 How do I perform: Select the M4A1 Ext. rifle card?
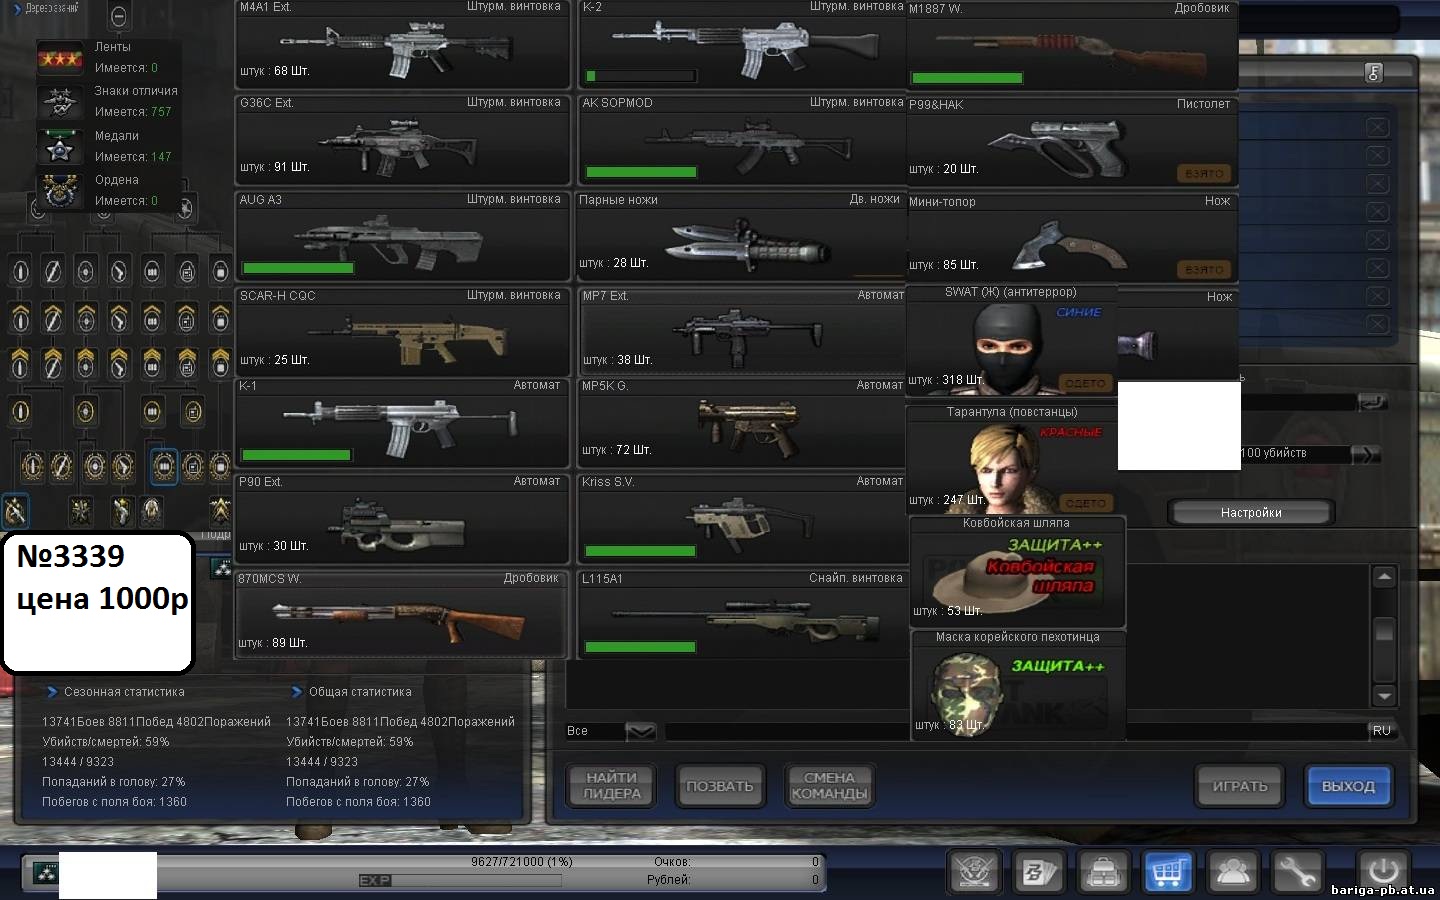click(402, 44)
